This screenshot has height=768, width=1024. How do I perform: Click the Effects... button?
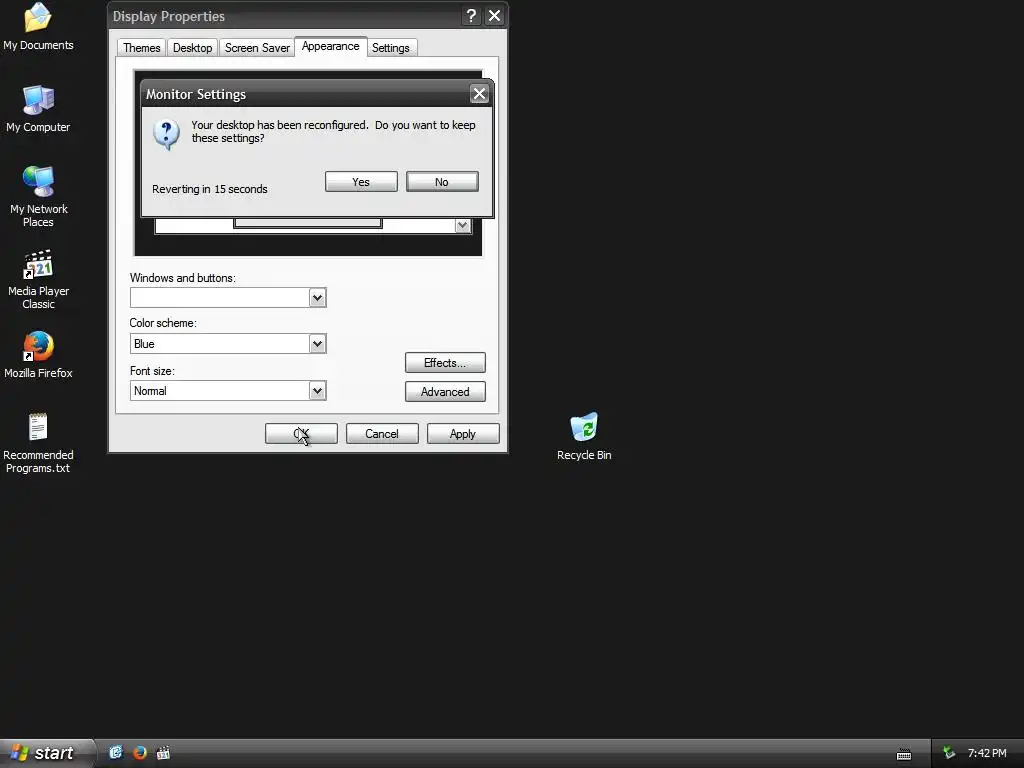pos(445,362)
